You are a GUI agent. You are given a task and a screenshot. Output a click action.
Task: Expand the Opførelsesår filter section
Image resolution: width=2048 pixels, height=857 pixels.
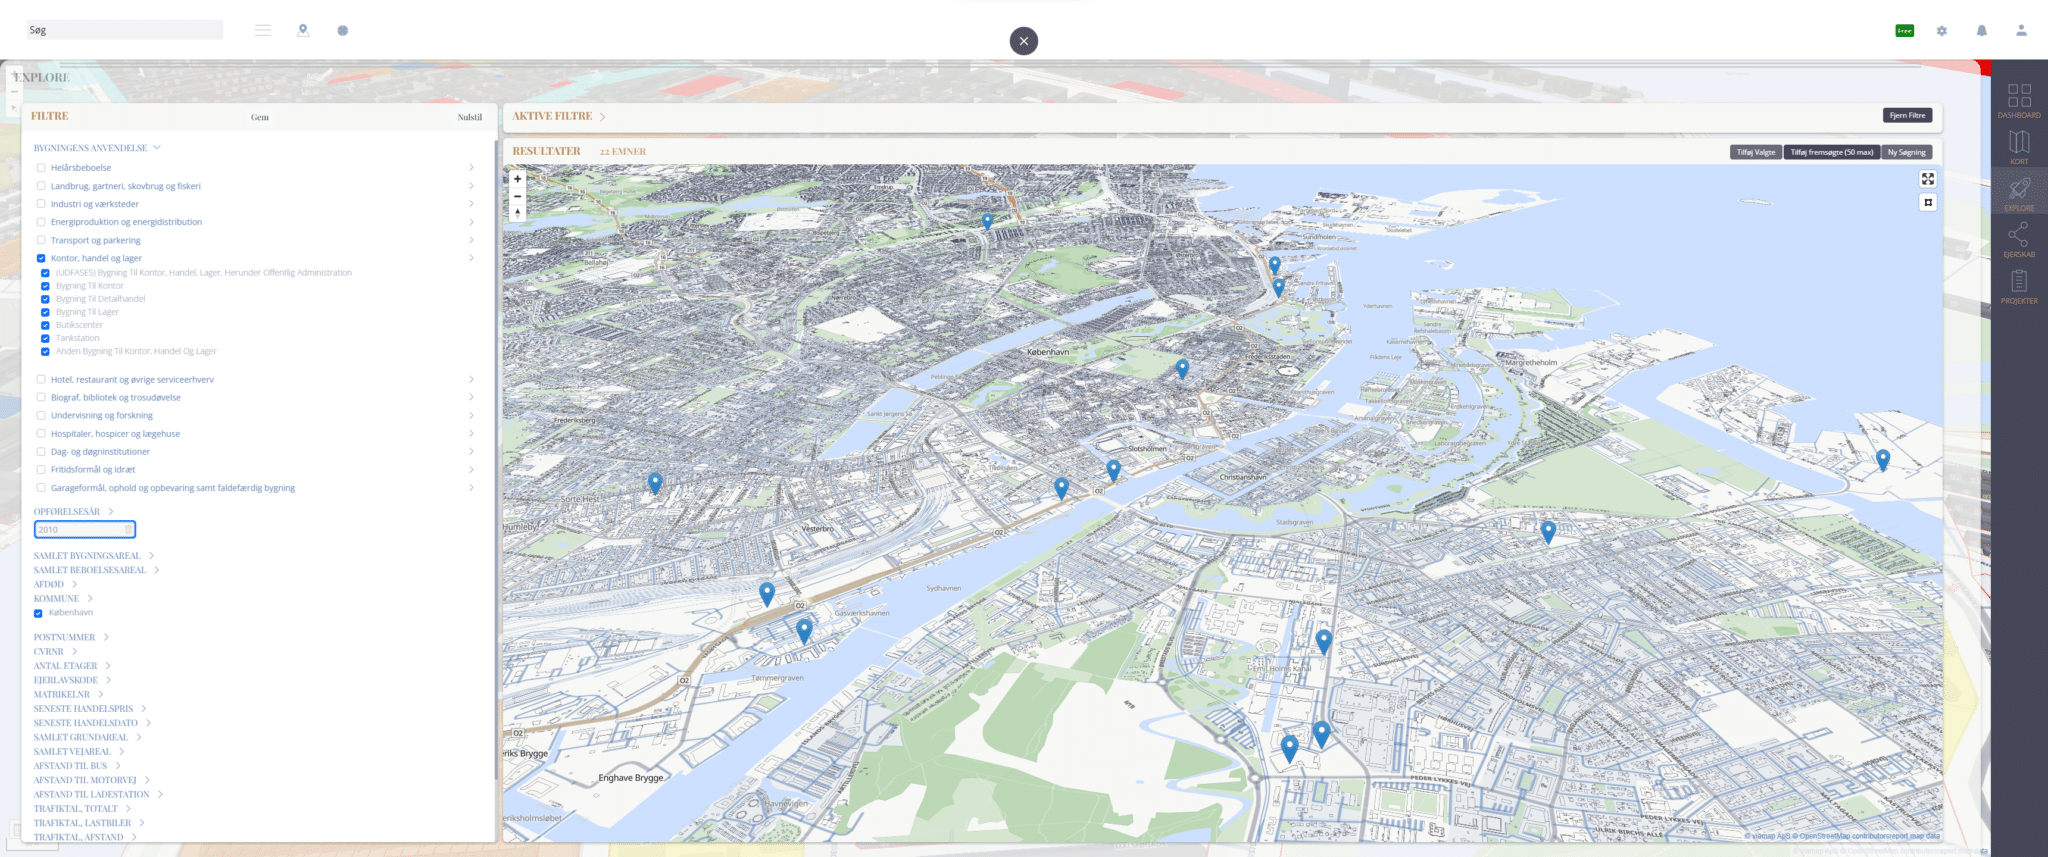pos(110,512)
